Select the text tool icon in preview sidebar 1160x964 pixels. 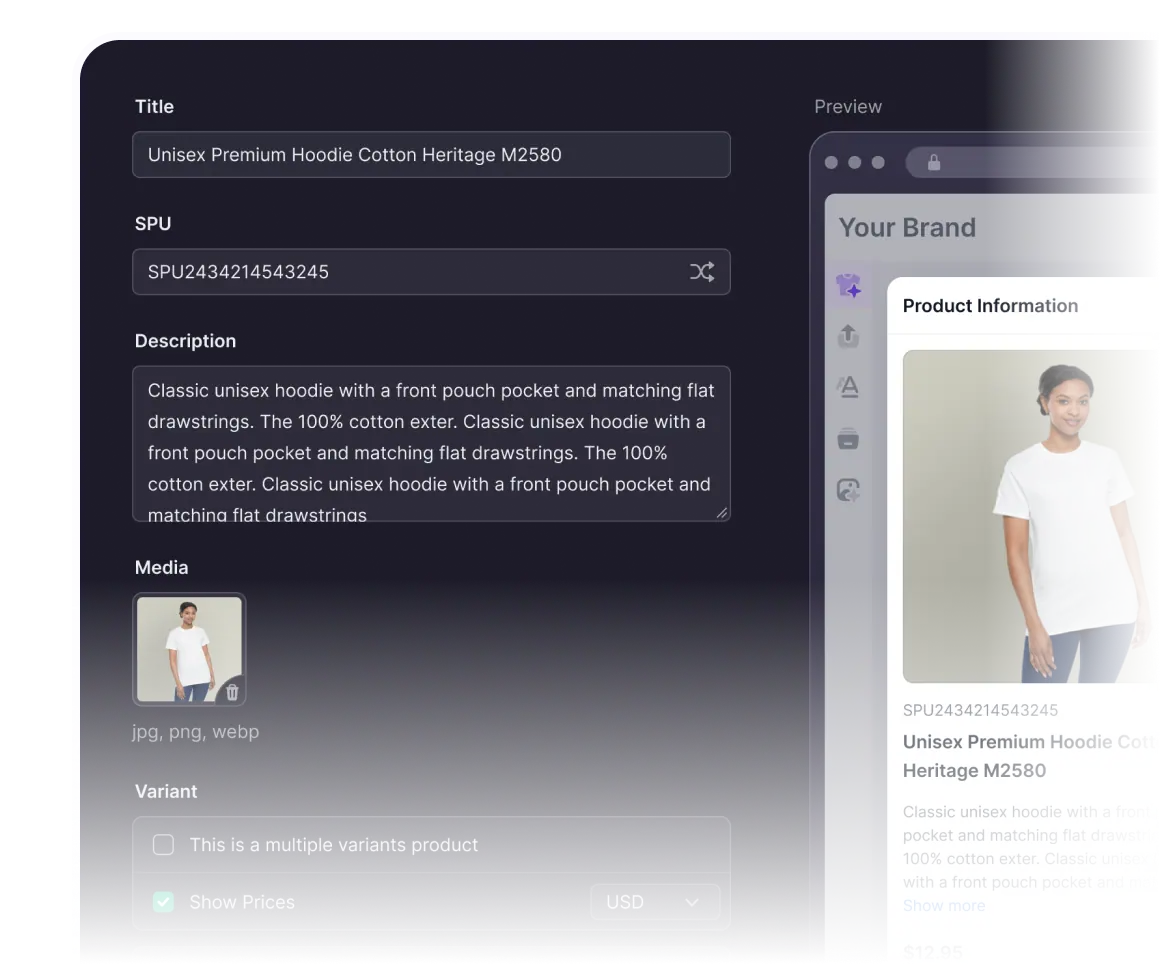click(x=849, y=387)
